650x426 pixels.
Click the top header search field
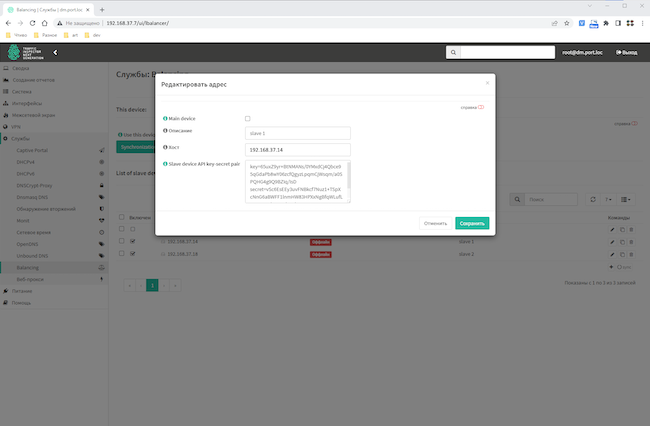tap(507, 52)
